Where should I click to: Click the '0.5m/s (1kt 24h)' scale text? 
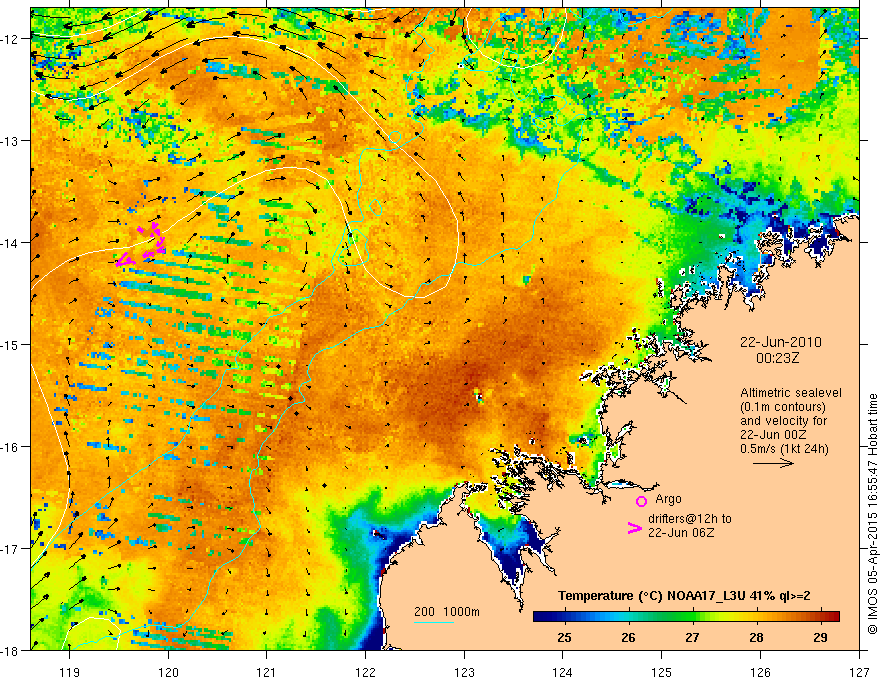784,449
